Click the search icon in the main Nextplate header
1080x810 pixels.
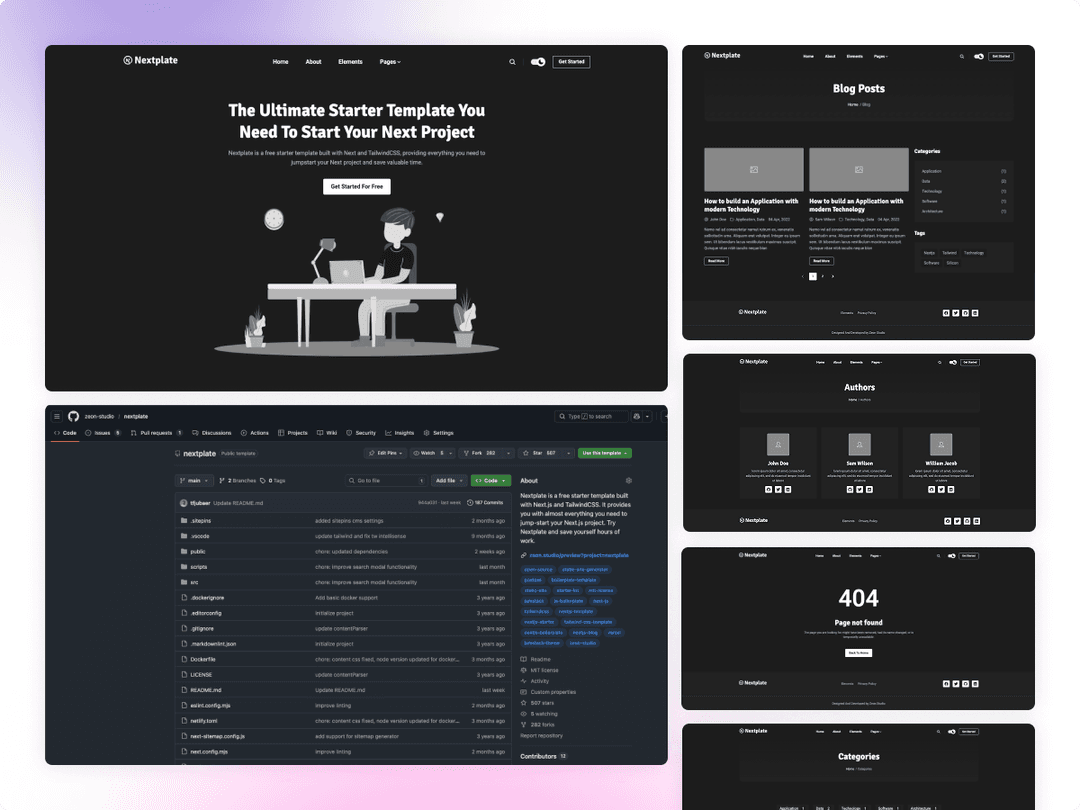(x=513, y=62)
